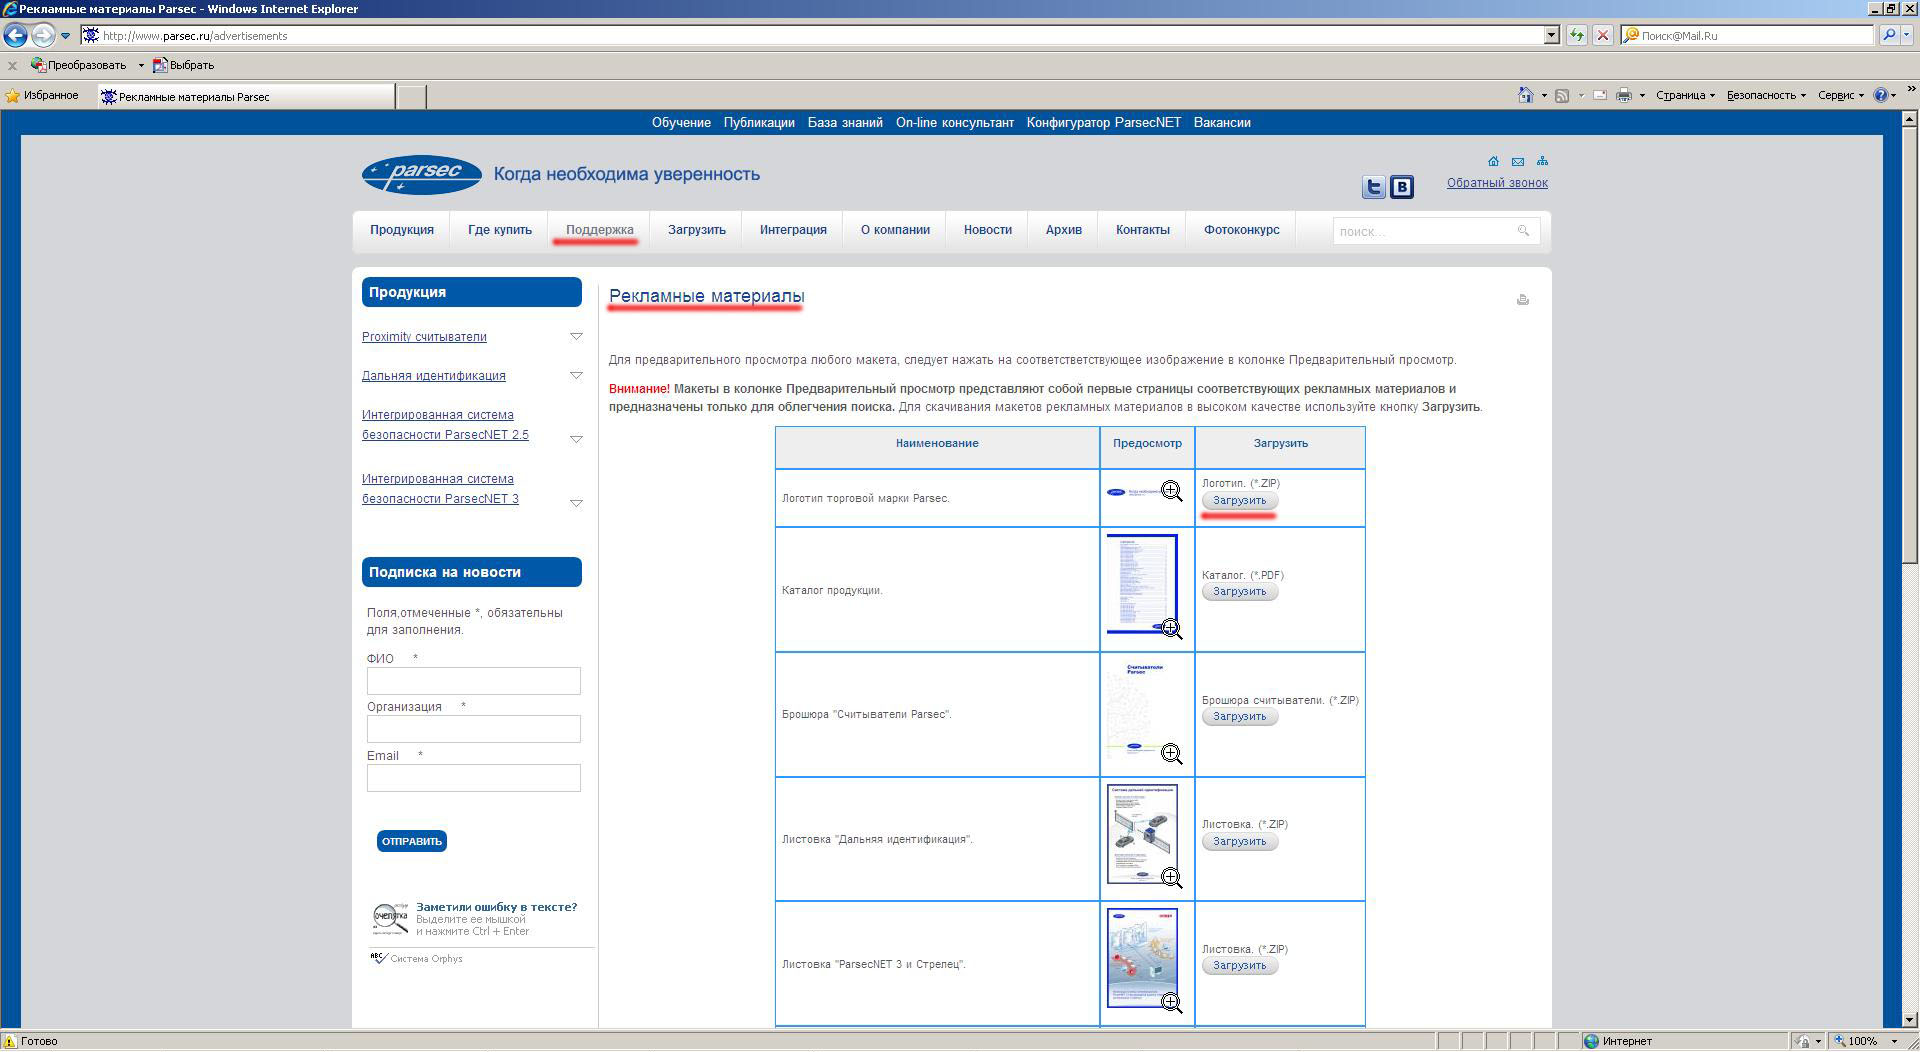Image resolution: width=1920 pixels, height=1052 pixels.
Task: Click magnifier on Дальняя идентификация leaflet preview
Action: 1171,878
